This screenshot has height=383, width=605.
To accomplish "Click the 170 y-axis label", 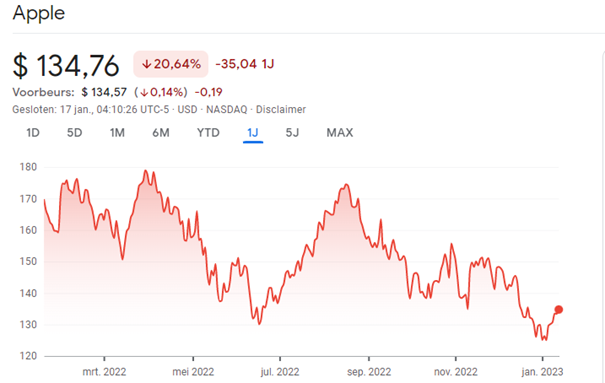I will tap(28, 199).
